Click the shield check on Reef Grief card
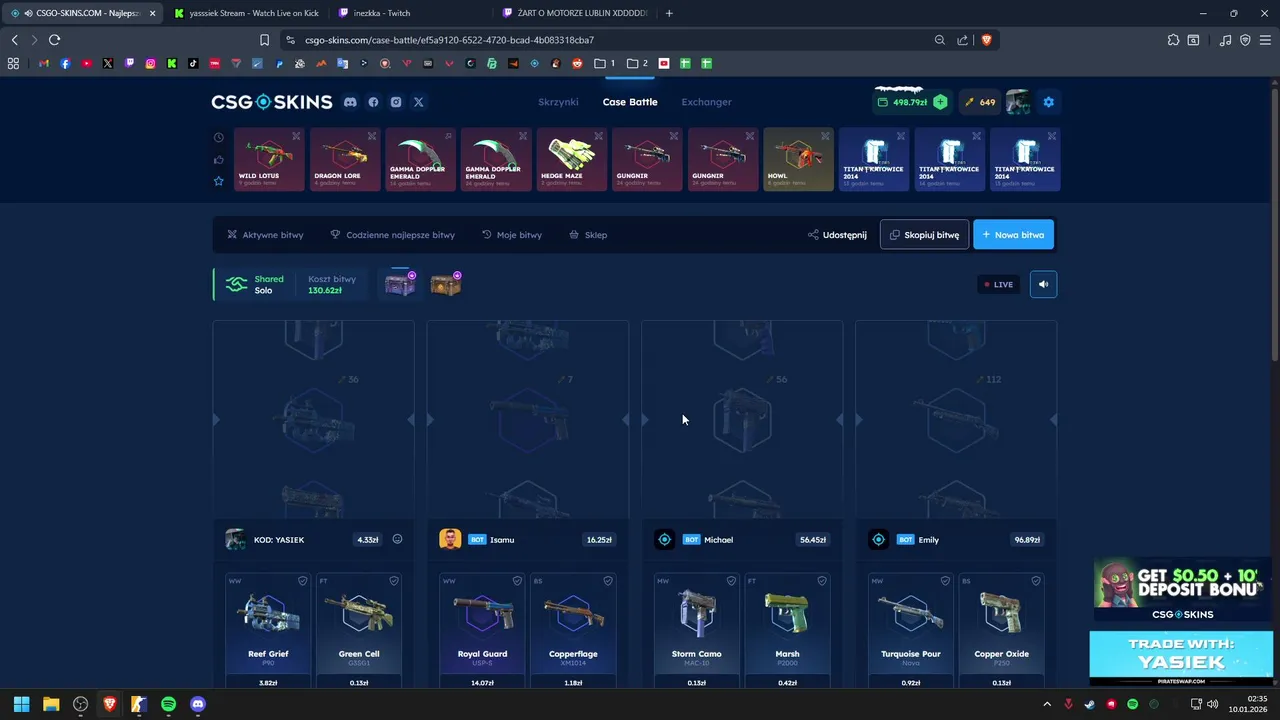The image size is (1280, 720). (303, 580)
